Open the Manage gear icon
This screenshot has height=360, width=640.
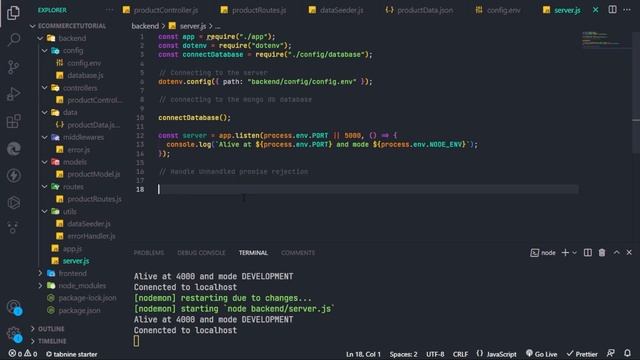pos(13,333)
